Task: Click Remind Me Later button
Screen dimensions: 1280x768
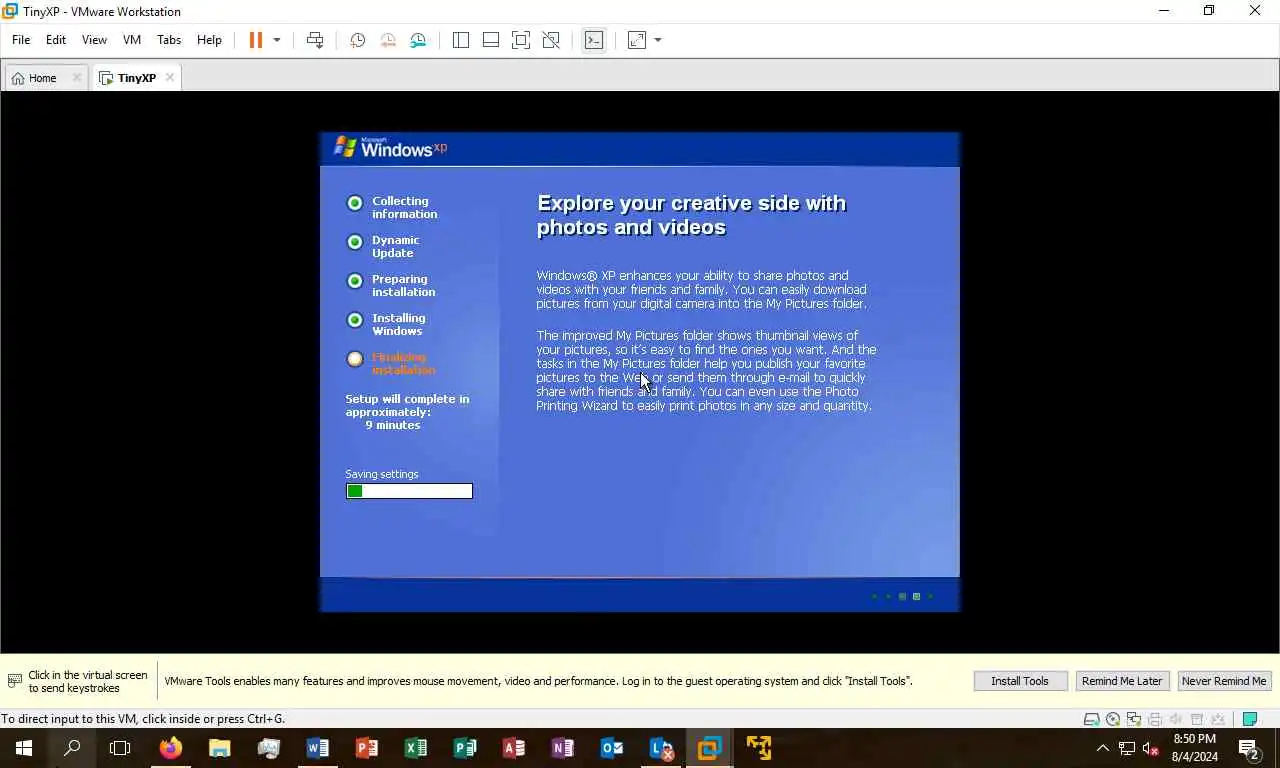Action: [x=1122, y=681]
